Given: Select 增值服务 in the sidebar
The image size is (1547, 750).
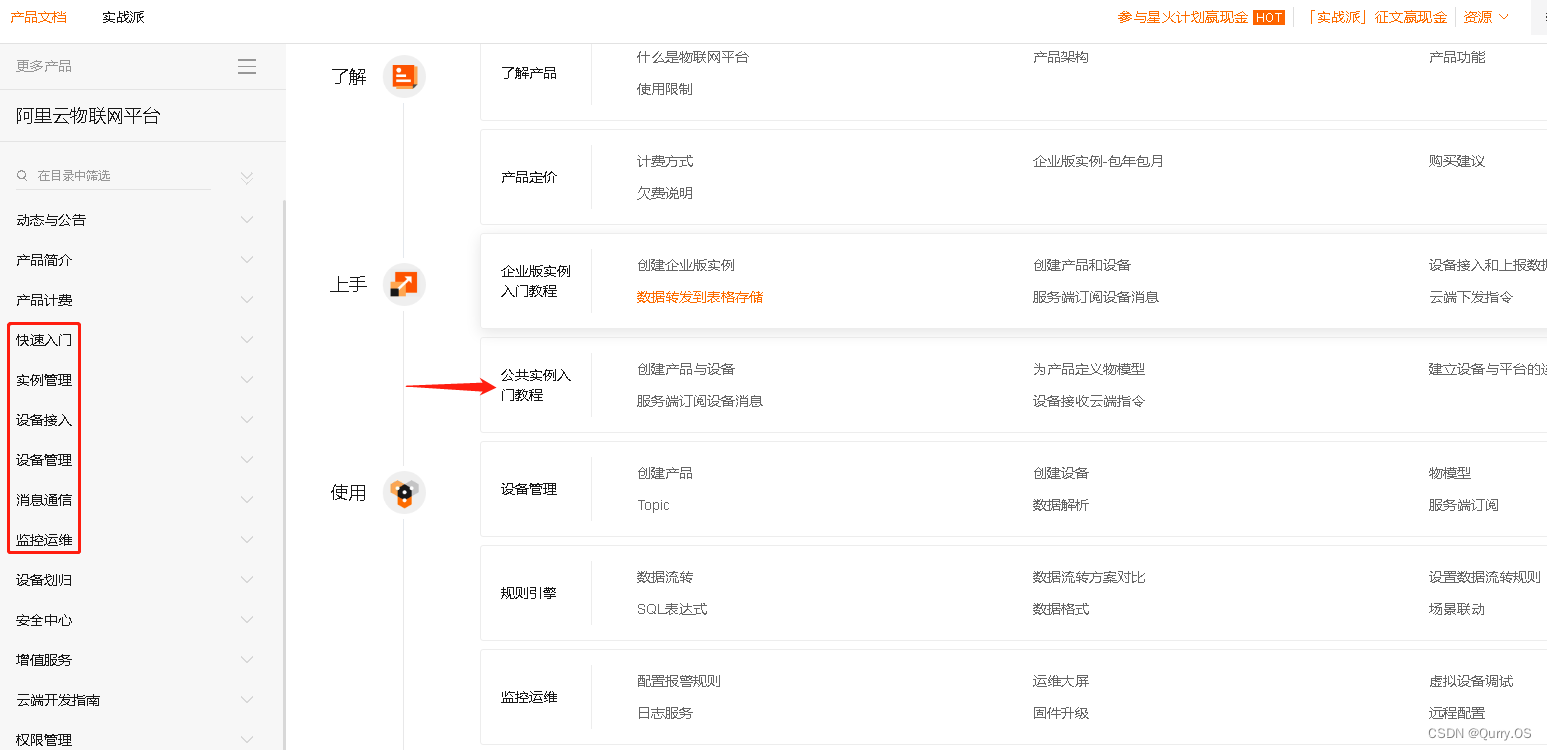Looking at the screenshot, I should tap(44, 660).
